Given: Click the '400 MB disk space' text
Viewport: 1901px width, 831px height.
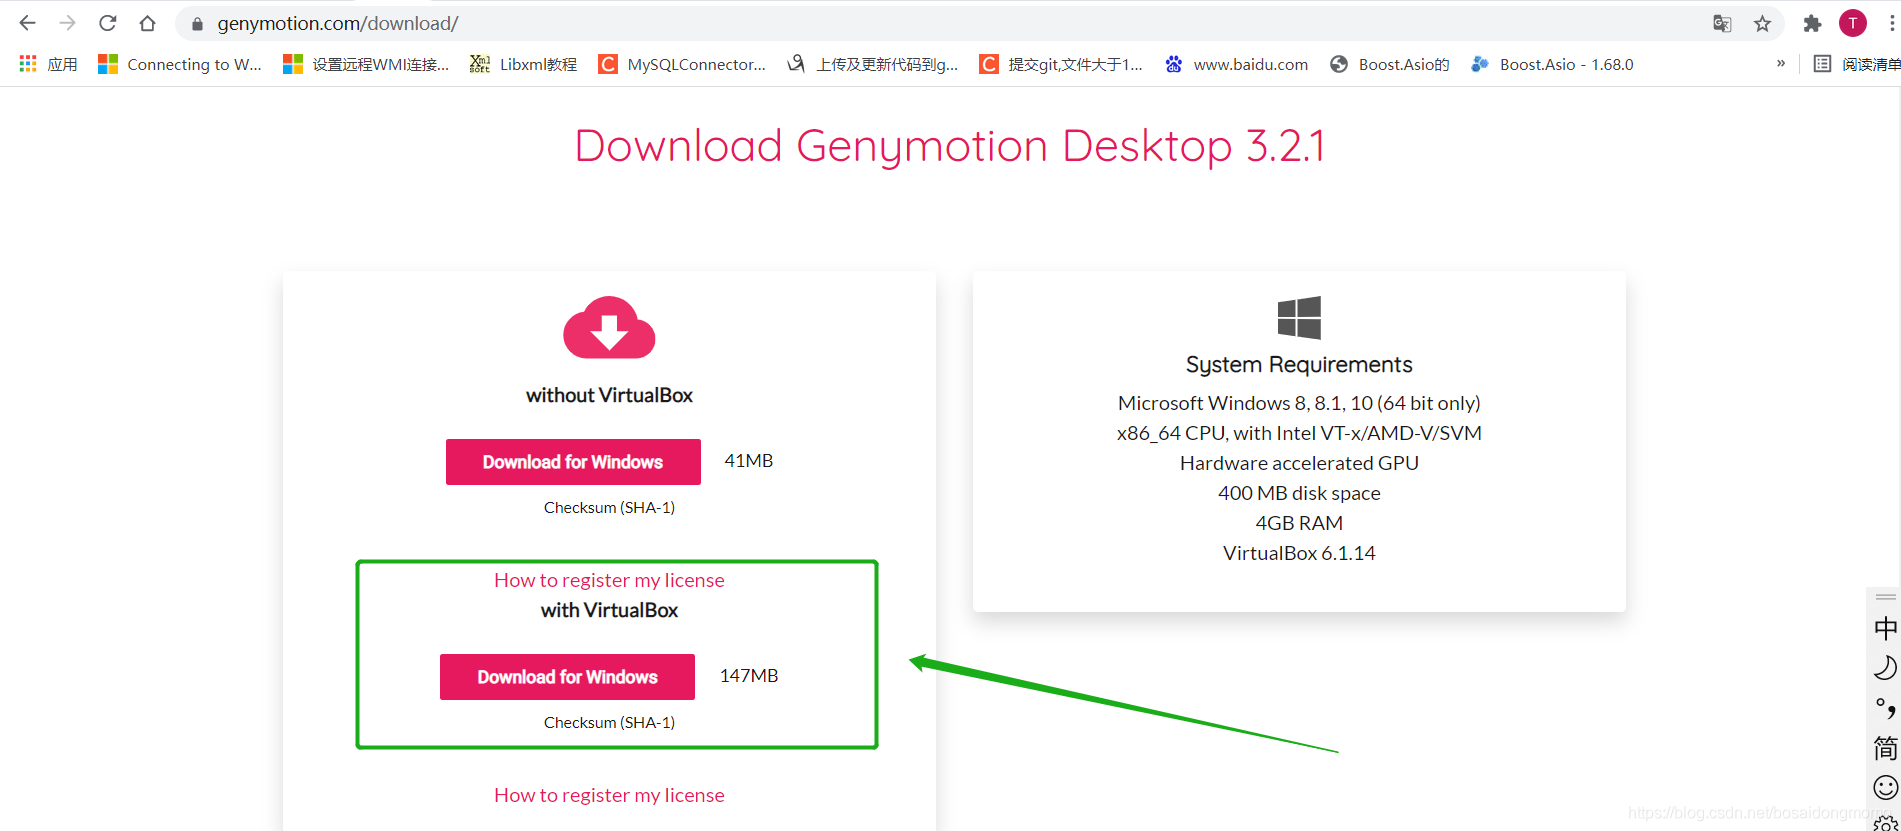Looking at the screenshot, I should [1299, 493].
